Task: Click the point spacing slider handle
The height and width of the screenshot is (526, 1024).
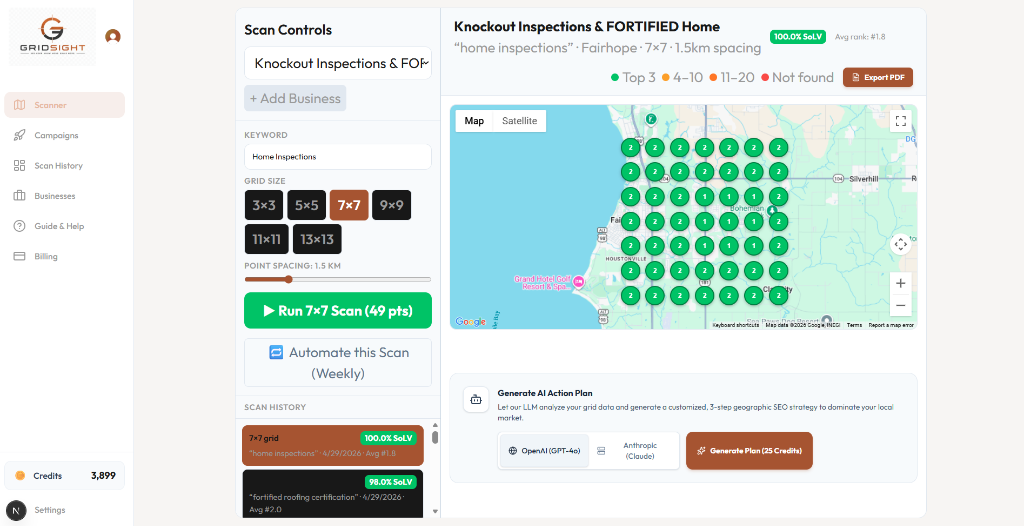Action: (x=289, y=279)
